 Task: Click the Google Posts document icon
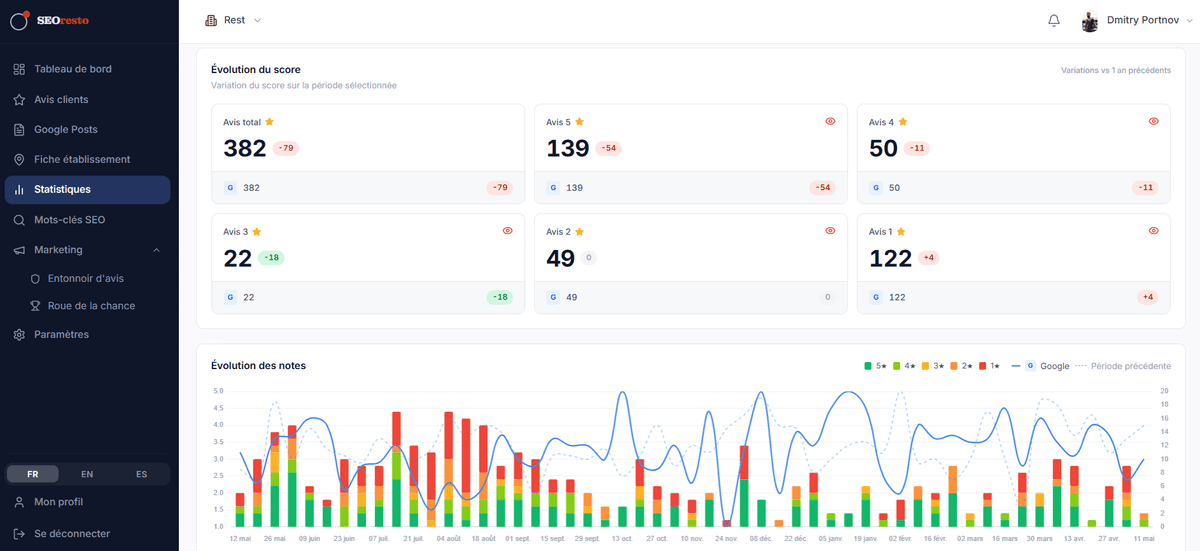tap(19, 129)
